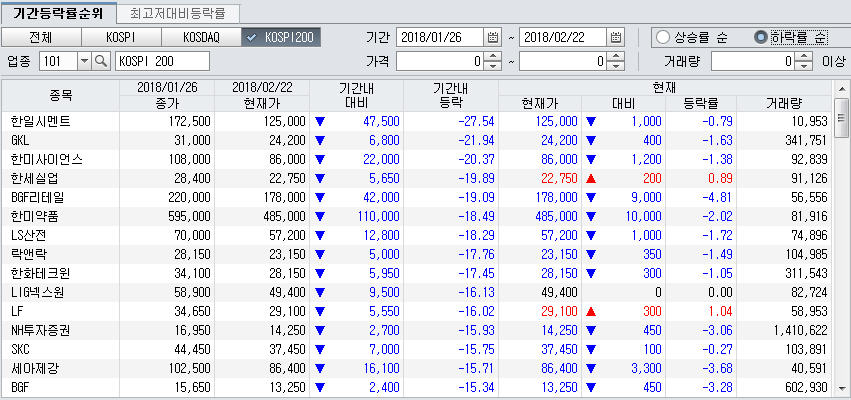
Task: Click the -27.54 period change value
Action: [476, 122]
